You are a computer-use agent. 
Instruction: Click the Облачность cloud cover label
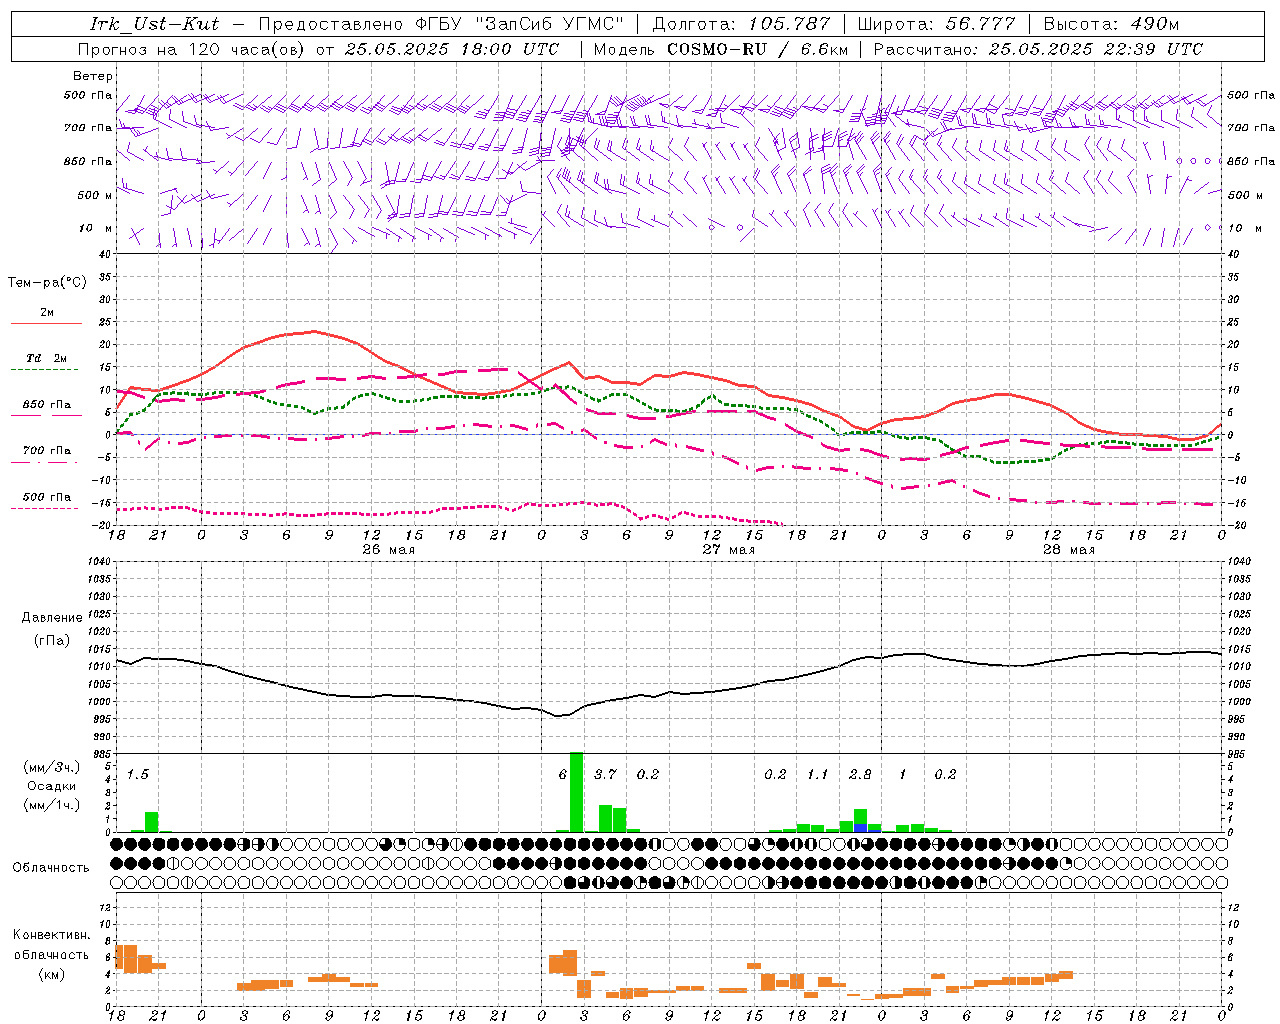(x=51, y=868)
